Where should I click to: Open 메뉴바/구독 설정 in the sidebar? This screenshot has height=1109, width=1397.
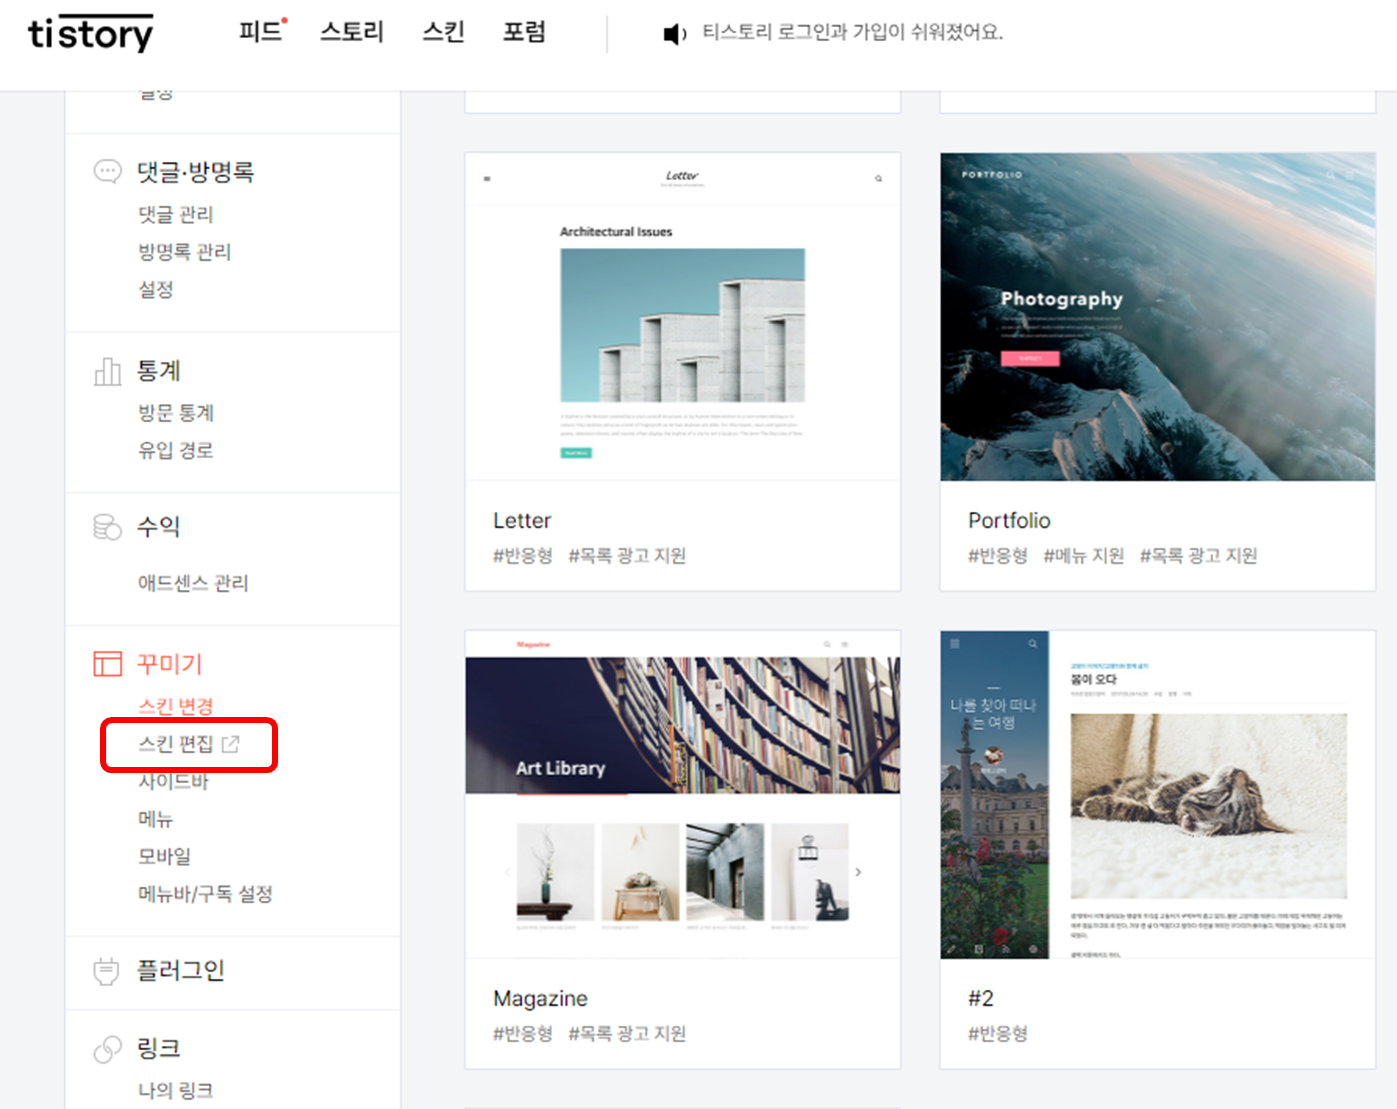(205, 894)
